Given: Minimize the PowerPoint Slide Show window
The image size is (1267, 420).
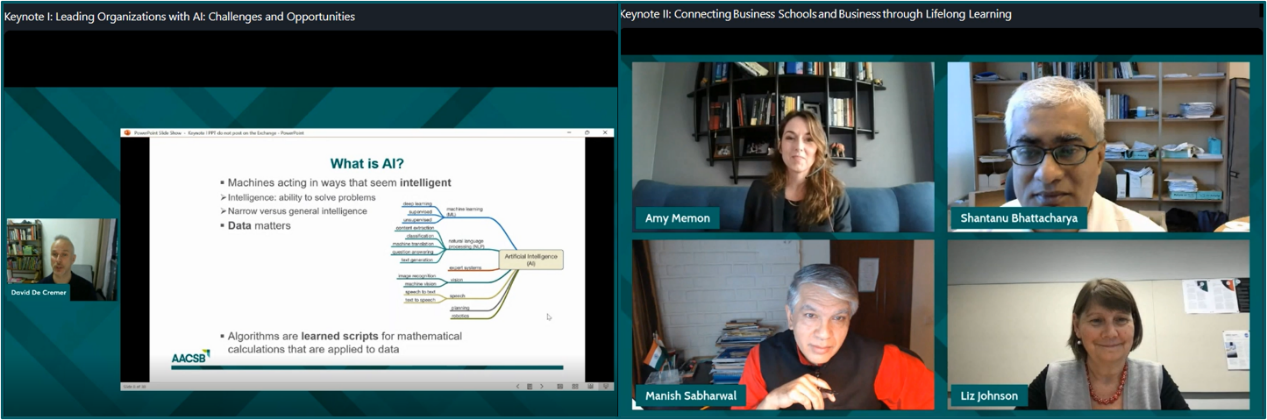Looking at the screenshot, I should point(570,132).
